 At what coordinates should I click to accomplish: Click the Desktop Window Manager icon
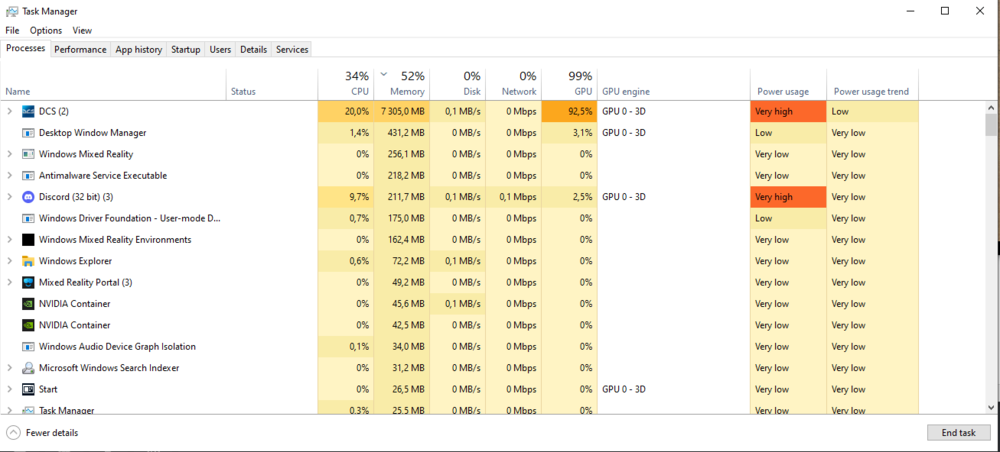click(28, 133)
